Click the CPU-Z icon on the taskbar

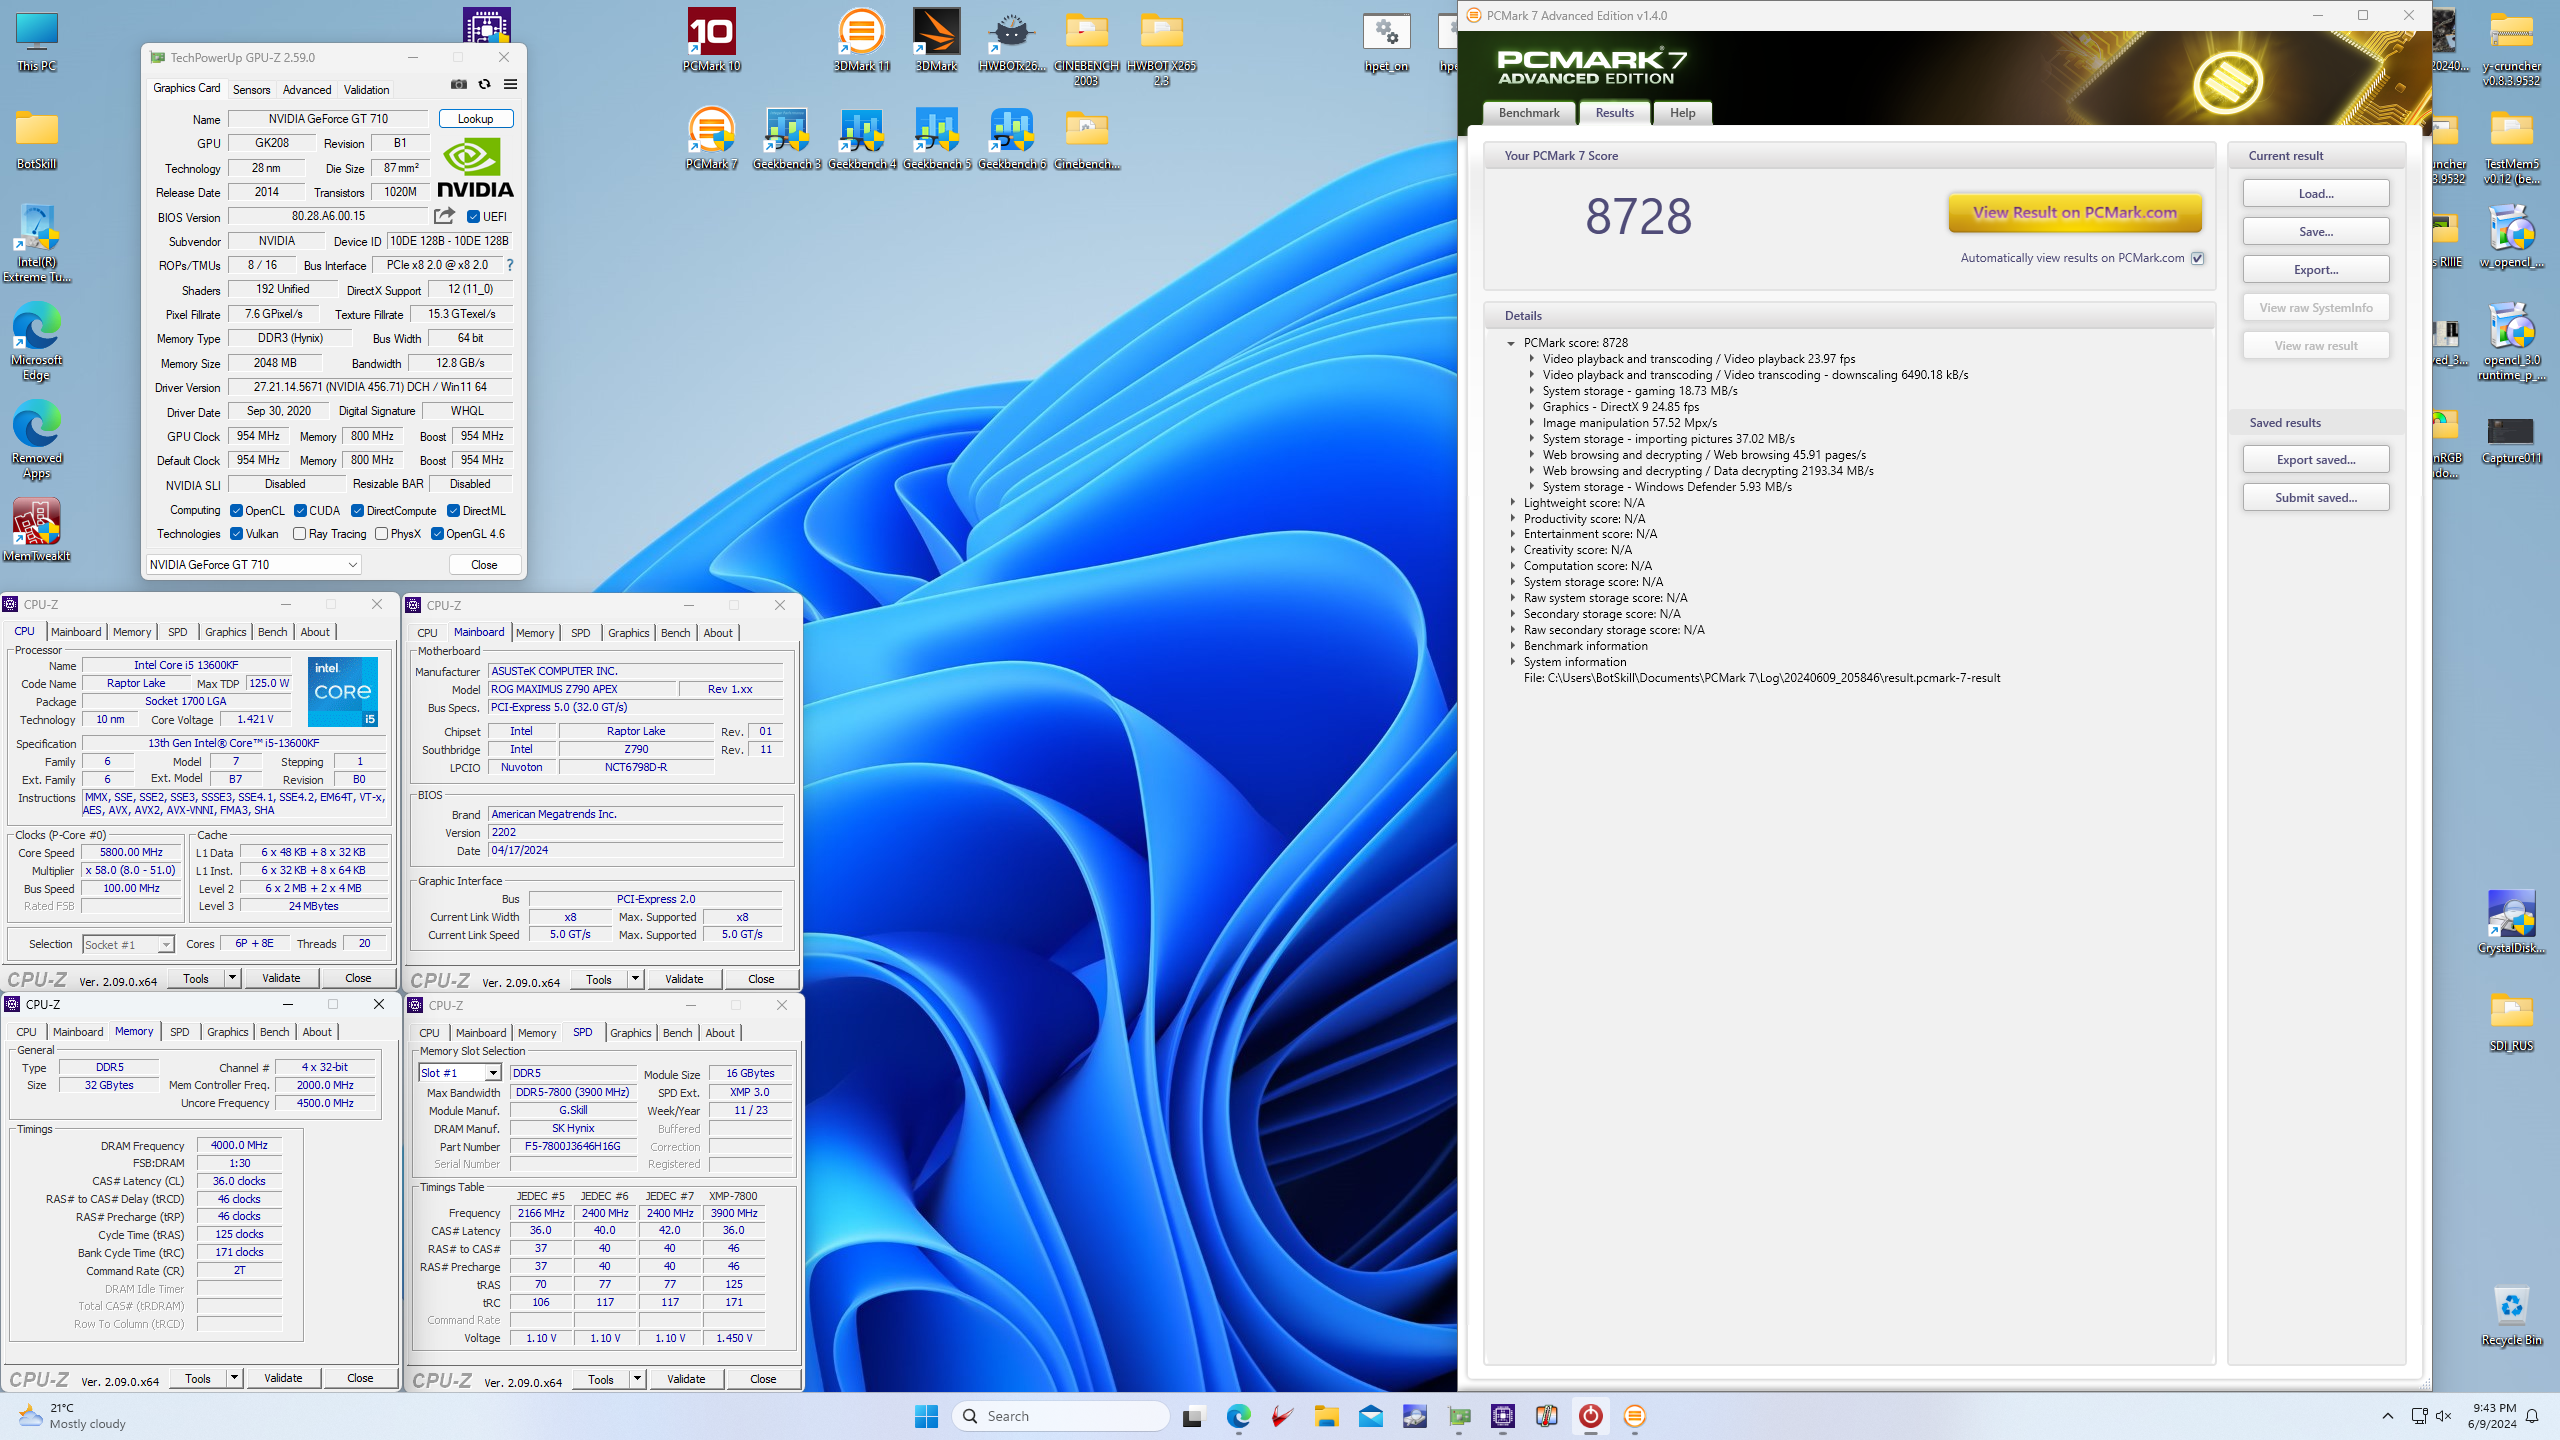pos(1503,1416)
